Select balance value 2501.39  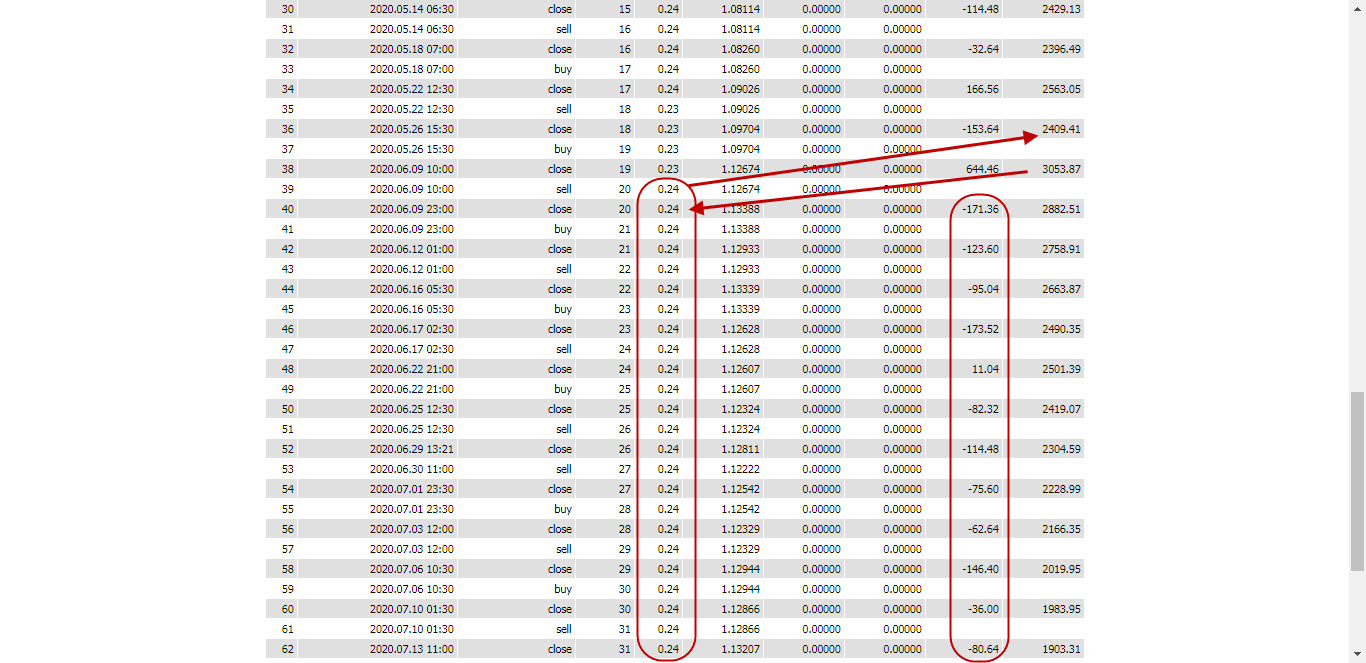(x=1060, y=369)
